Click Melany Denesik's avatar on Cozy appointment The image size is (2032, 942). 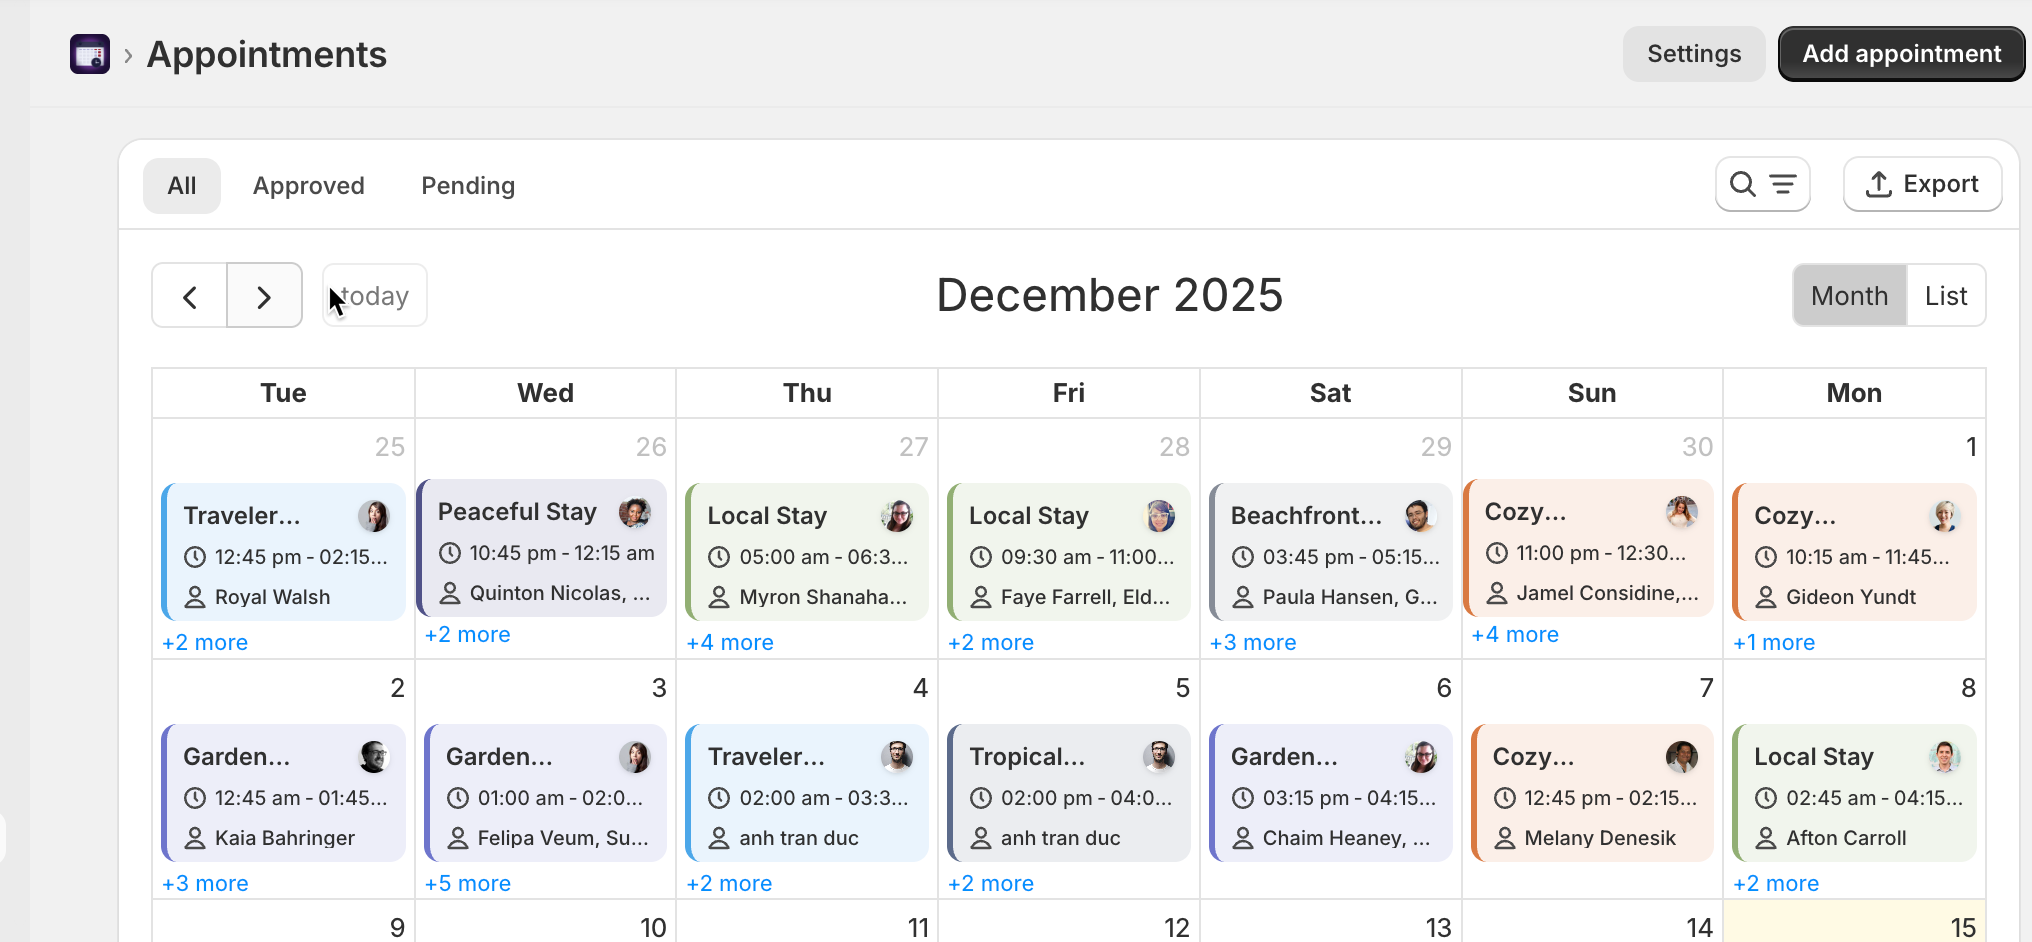[1681, 757]
